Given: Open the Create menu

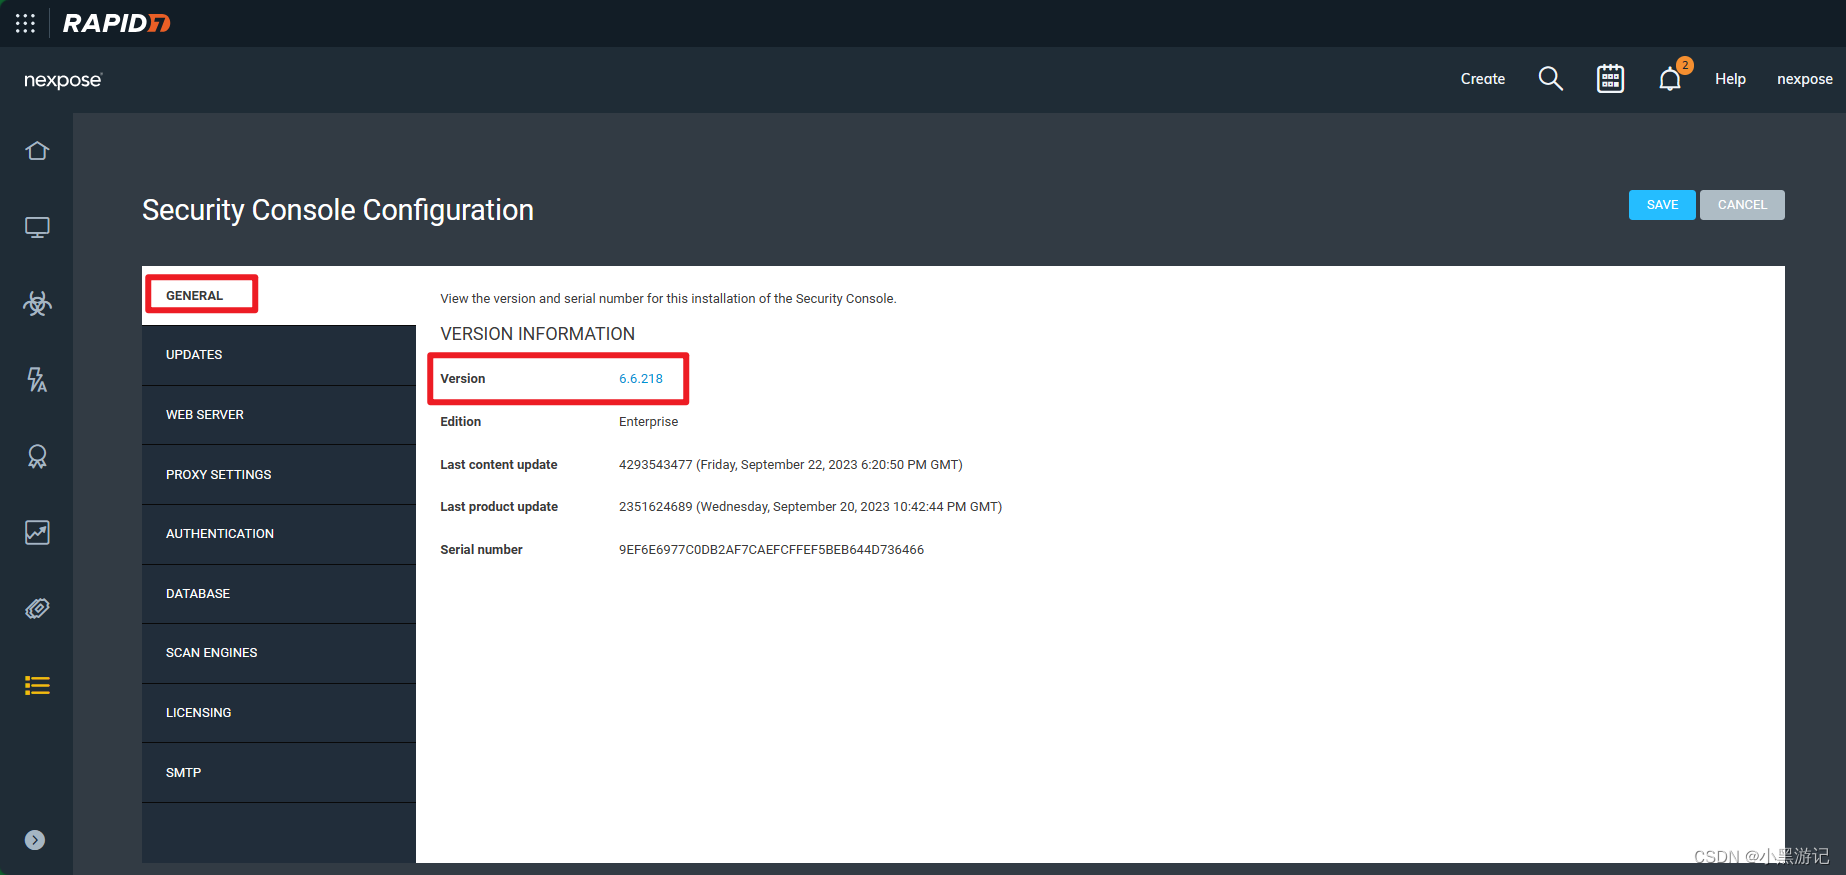Looking at the screenshot, I should 1482,79.
